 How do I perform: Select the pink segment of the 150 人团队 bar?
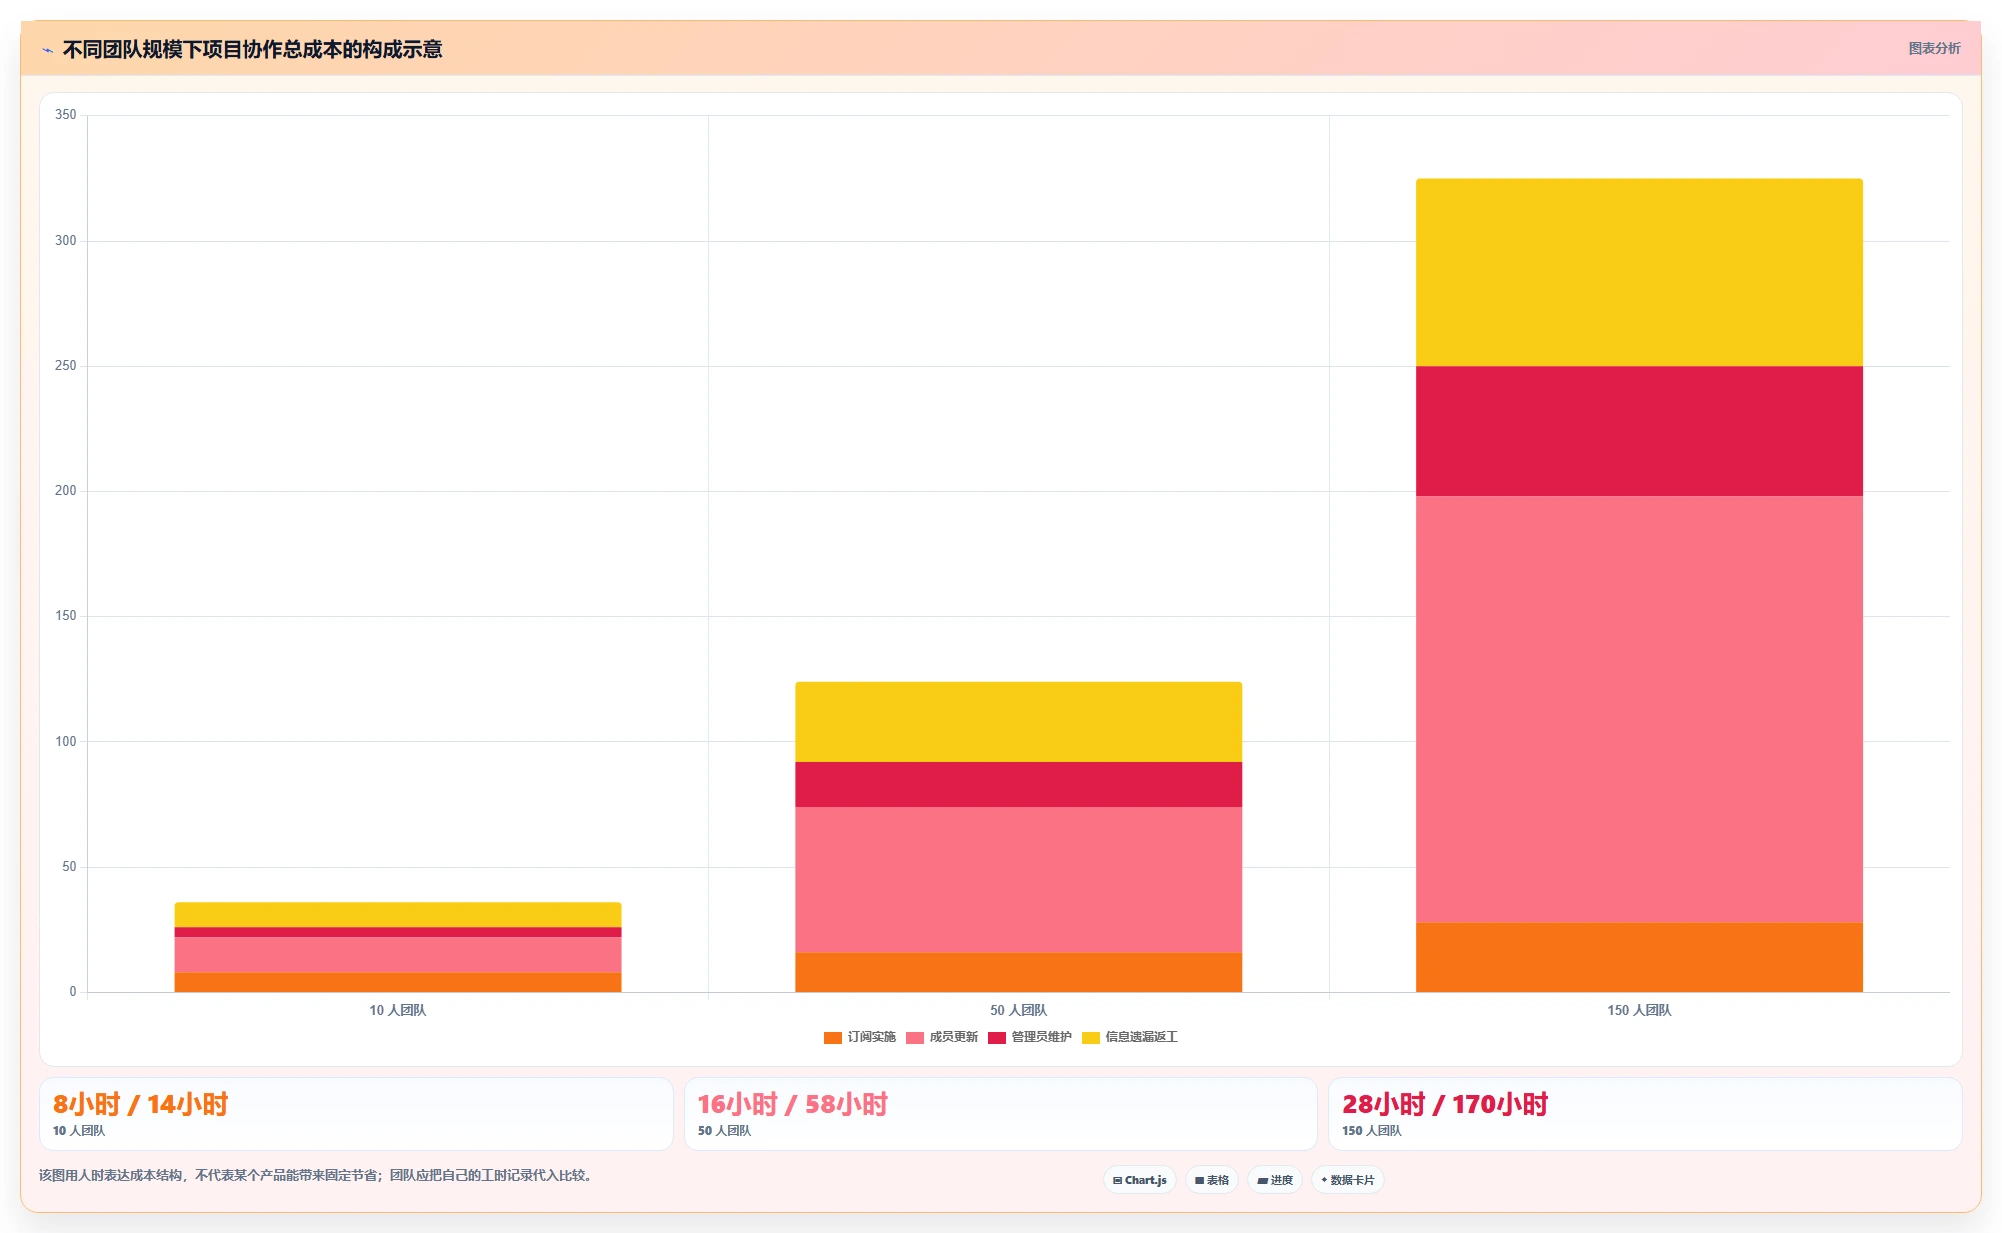(x=1639, y=709)
